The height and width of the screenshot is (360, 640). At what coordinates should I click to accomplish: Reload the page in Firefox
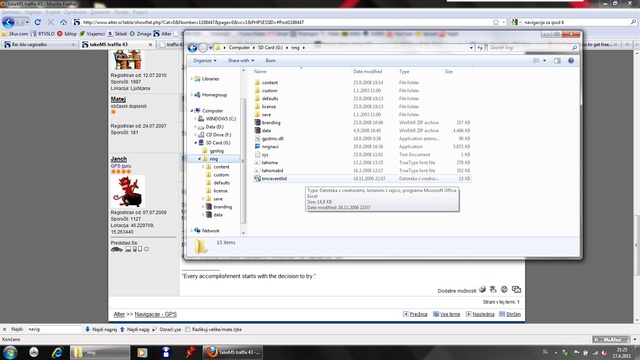coord(38,22)
